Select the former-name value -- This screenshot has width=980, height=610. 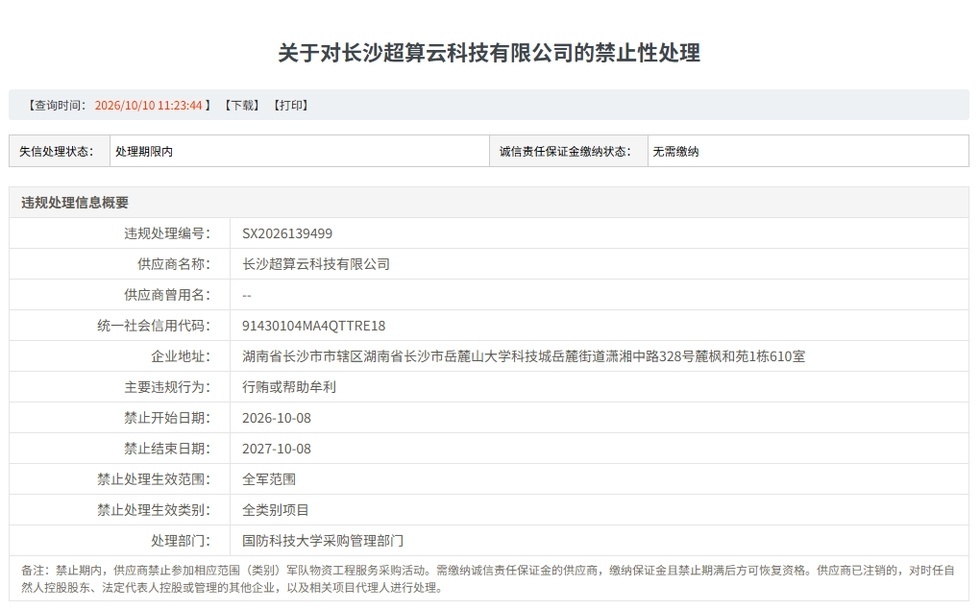coord(246,295)
